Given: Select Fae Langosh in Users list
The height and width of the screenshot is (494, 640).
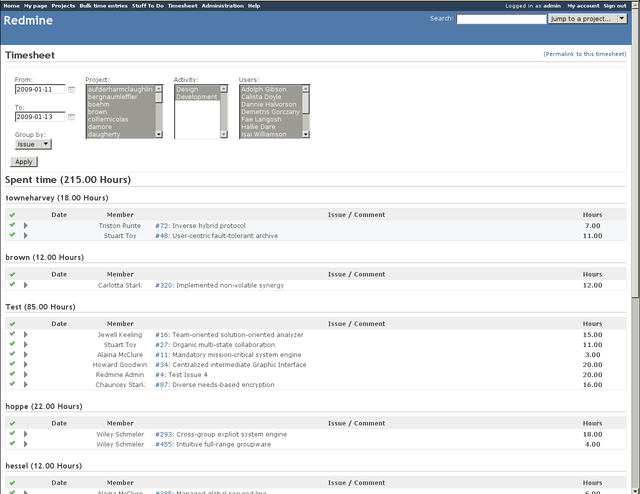Looking at the screenshot, I should 271,119.
